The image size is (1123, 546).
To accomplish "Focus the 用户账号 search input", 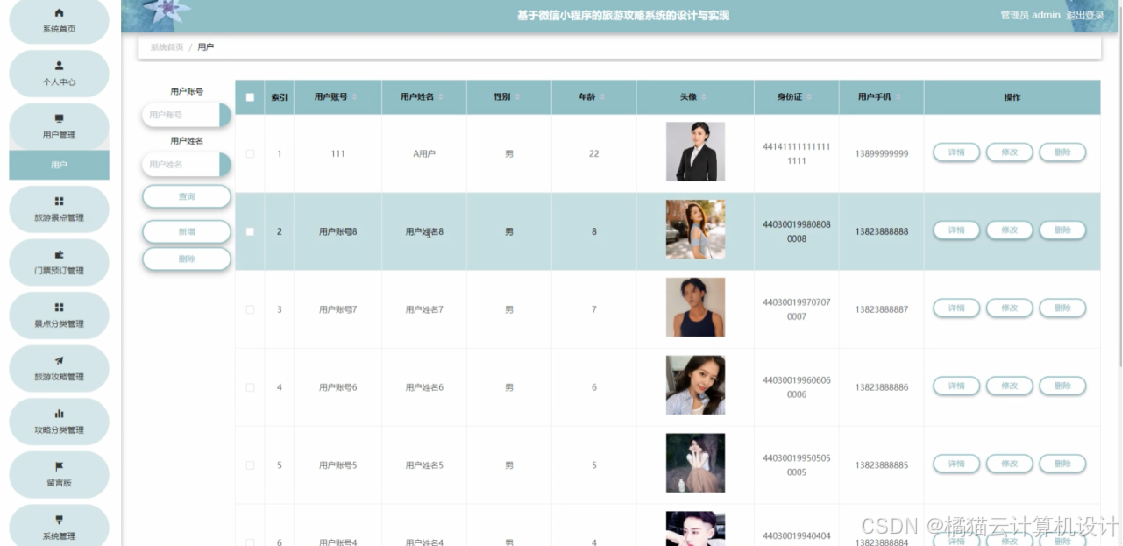I will 180,115.
